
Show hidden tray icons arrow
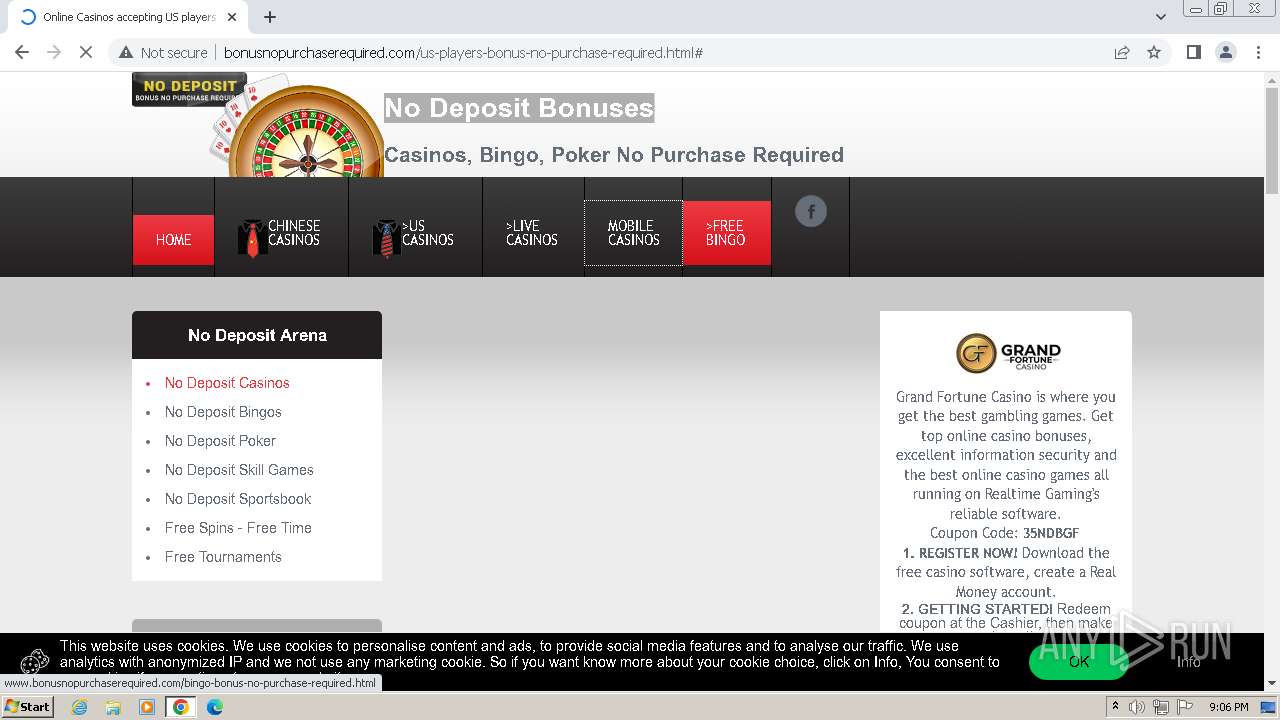pos(1116,707)
